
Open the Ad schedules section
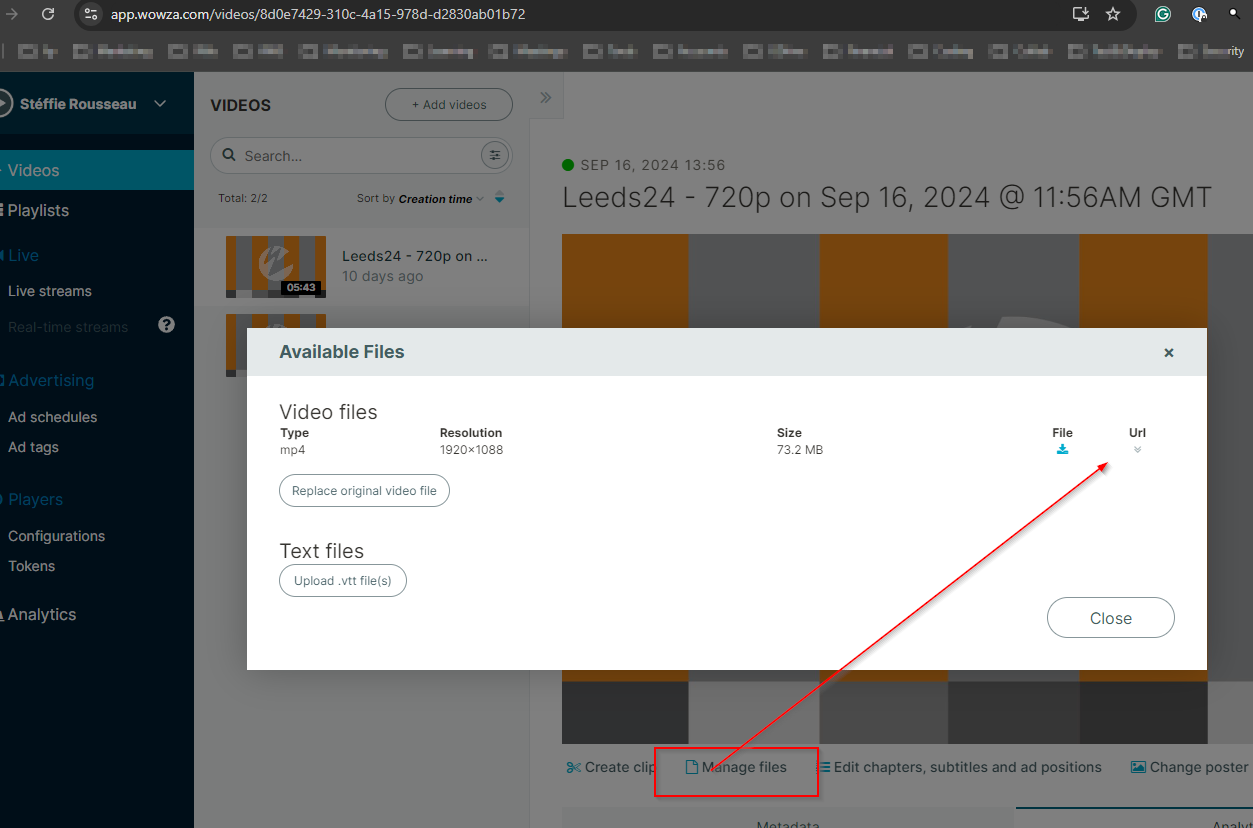pos(52,417)
